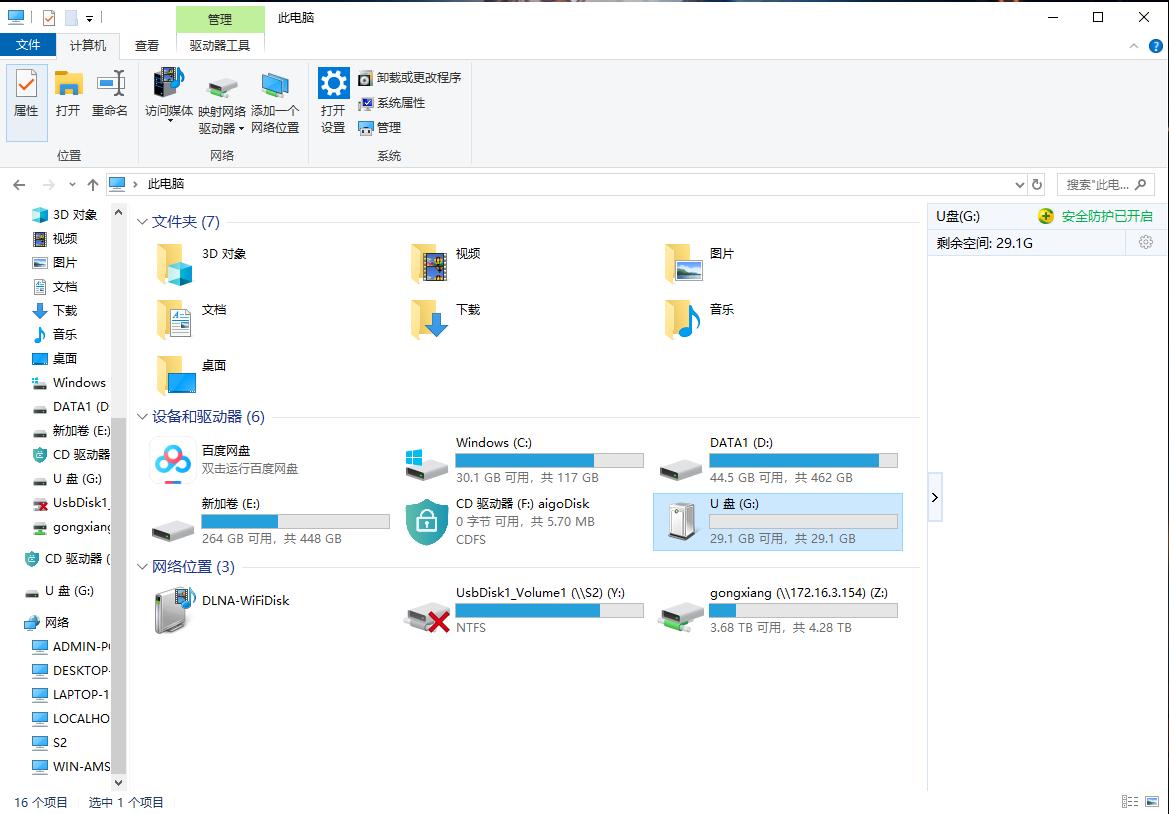The height and width of the screenshot is (814, 1169).
Task: Select gongxiang (\\172.16.3.154) (Z:) drive
Action: click(779, 610)
